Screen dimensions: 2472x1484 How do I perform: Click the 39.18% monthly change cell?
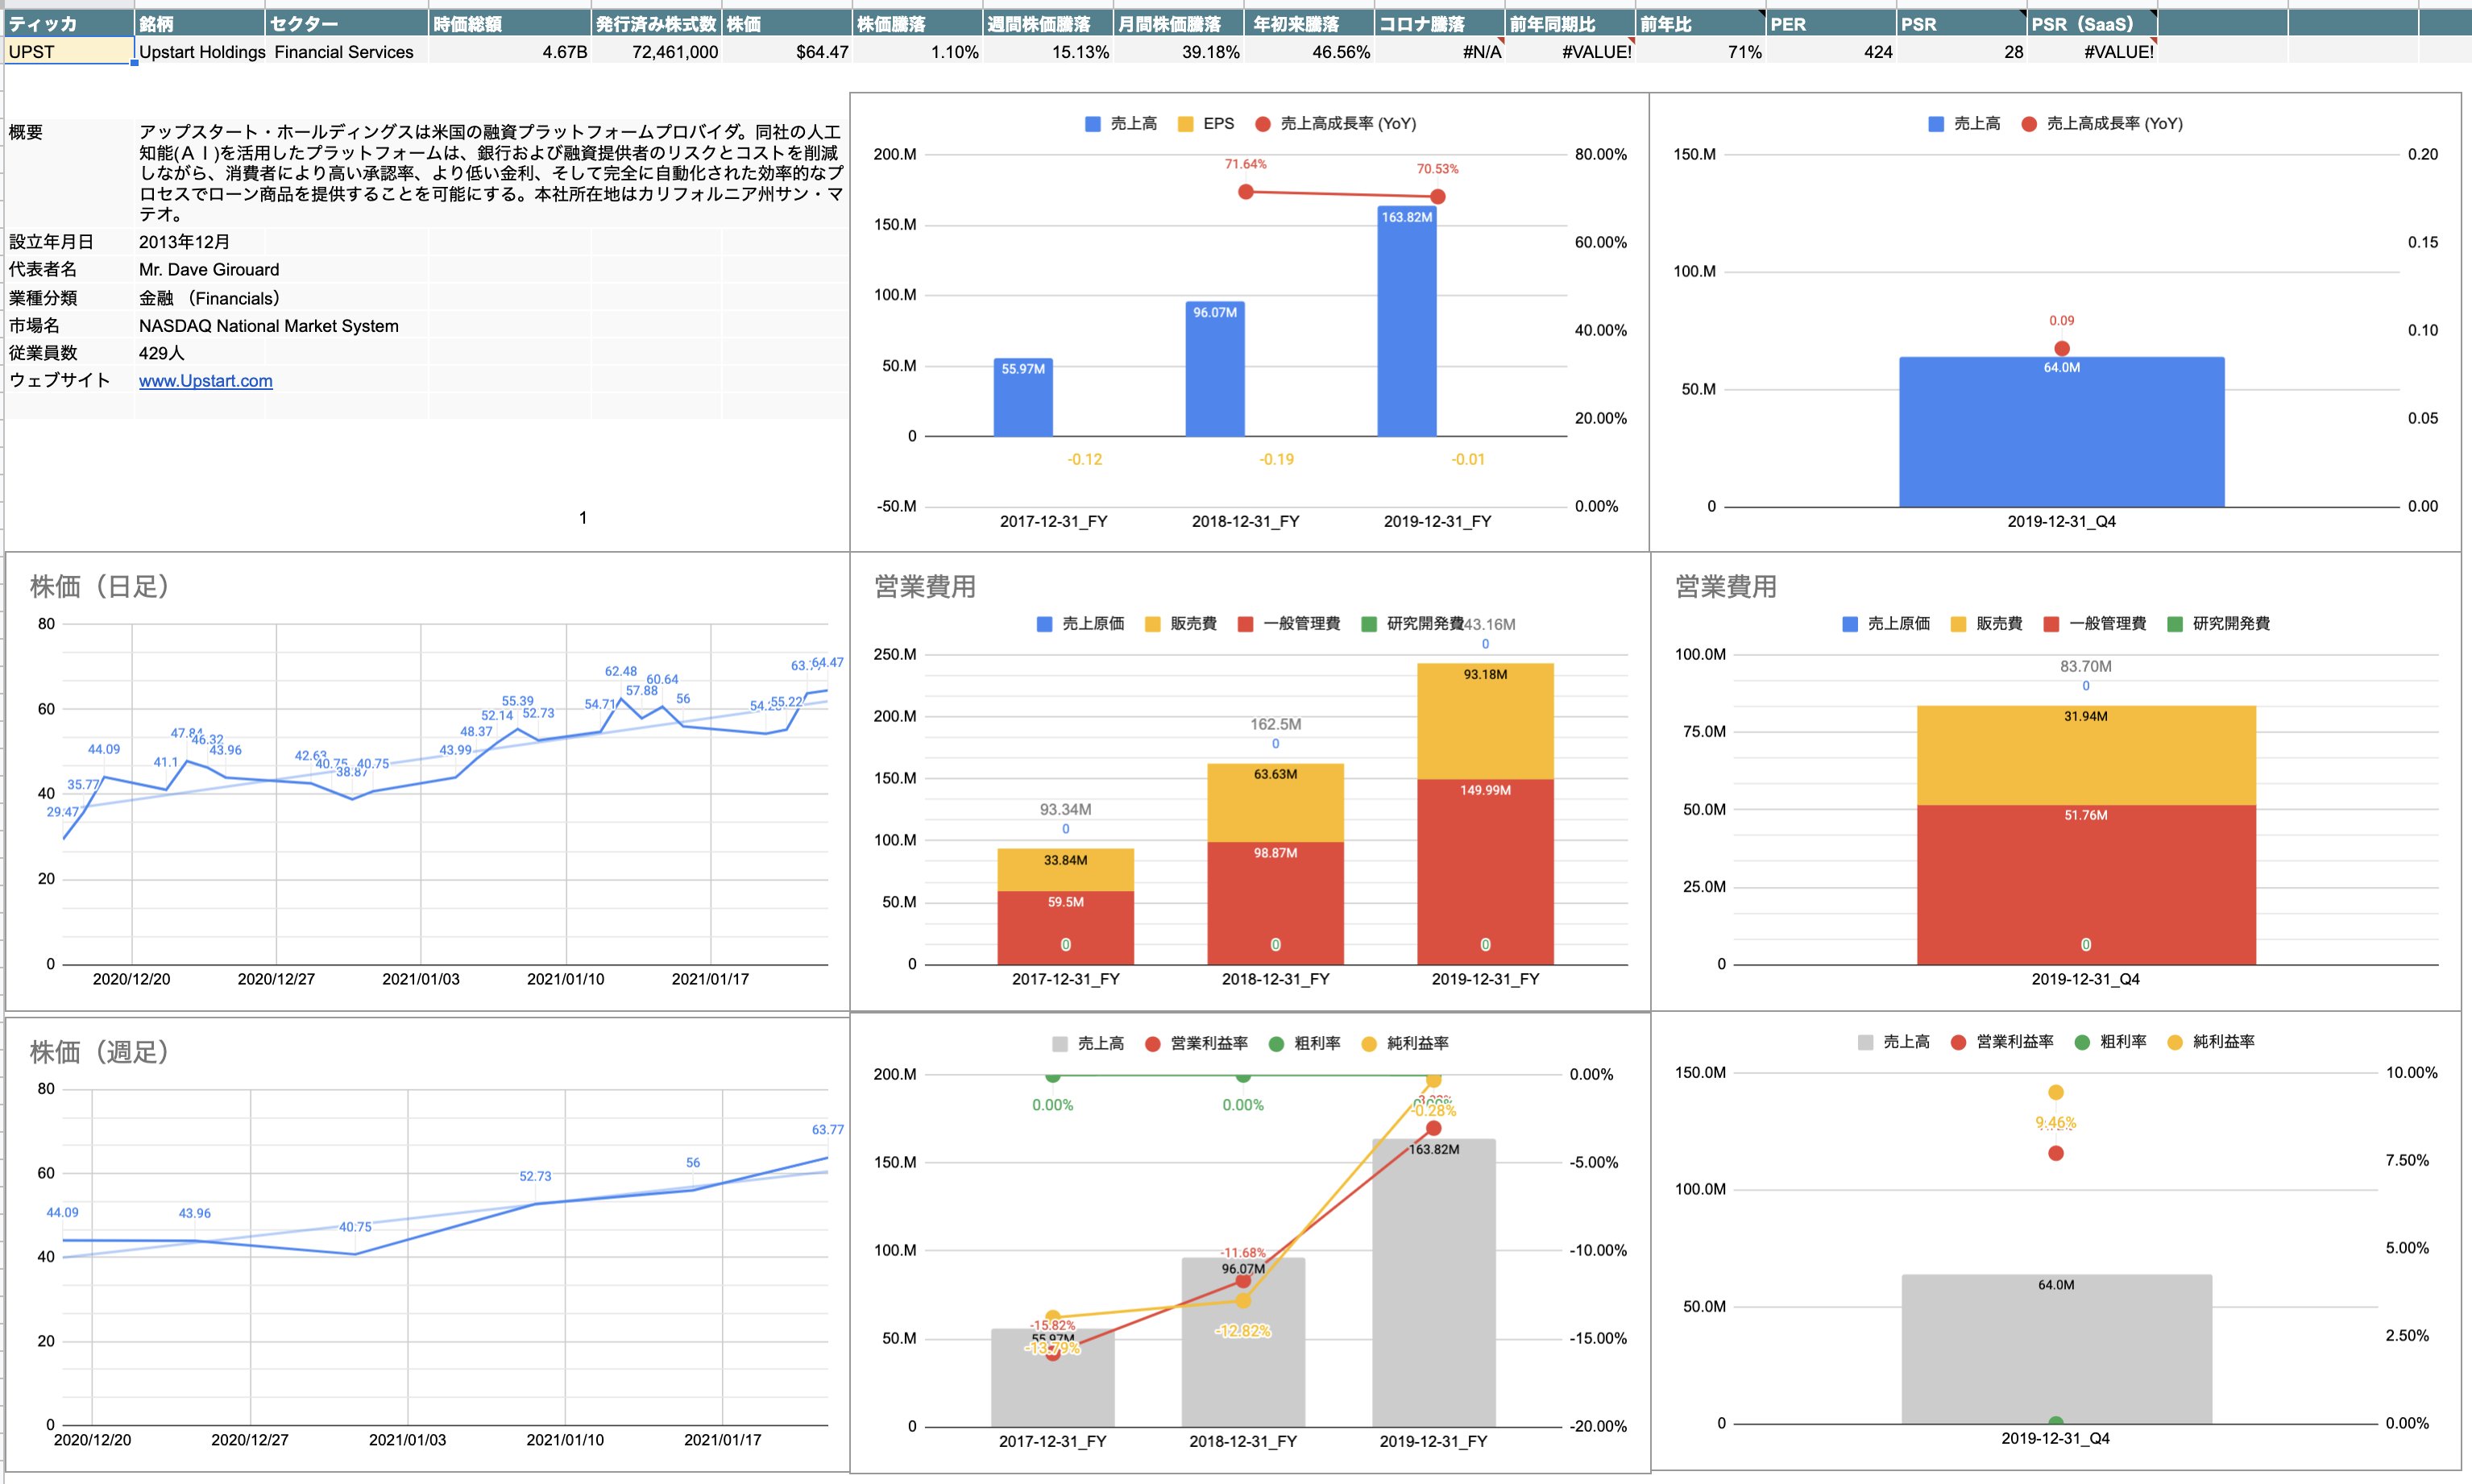point(1179,51)
